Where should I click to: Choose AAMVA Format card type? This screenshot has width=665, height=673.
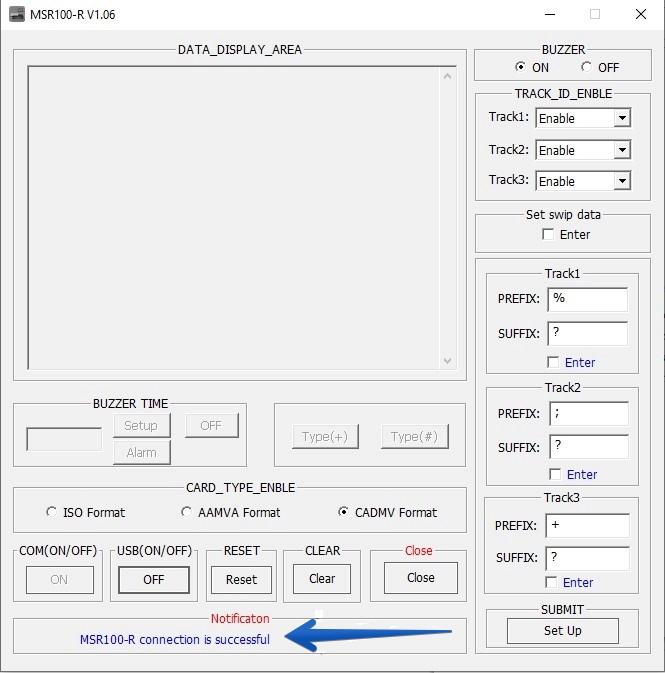[187, 512]
